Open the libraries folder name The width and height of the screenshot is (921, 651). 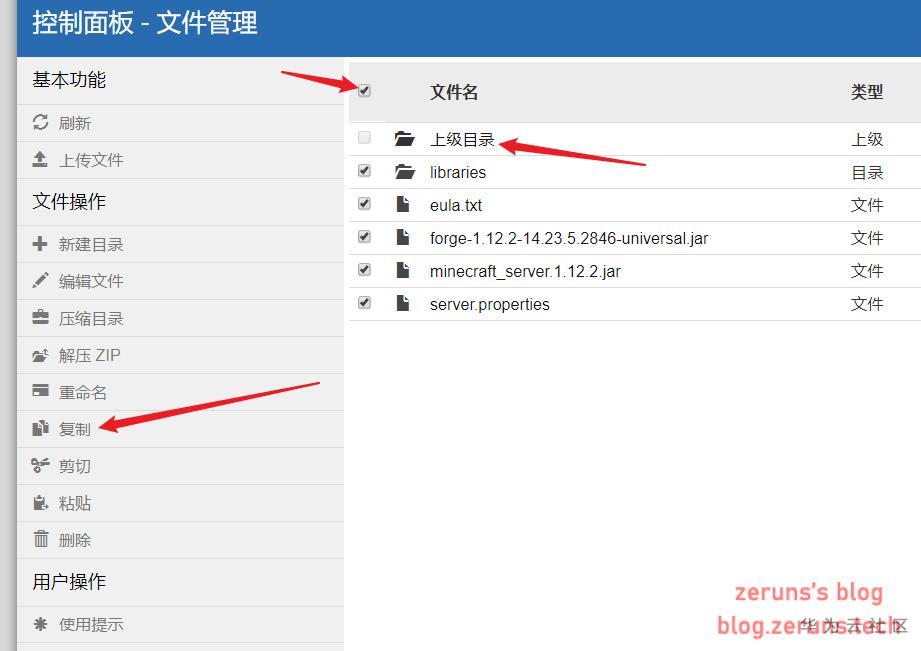pos(458,172)
